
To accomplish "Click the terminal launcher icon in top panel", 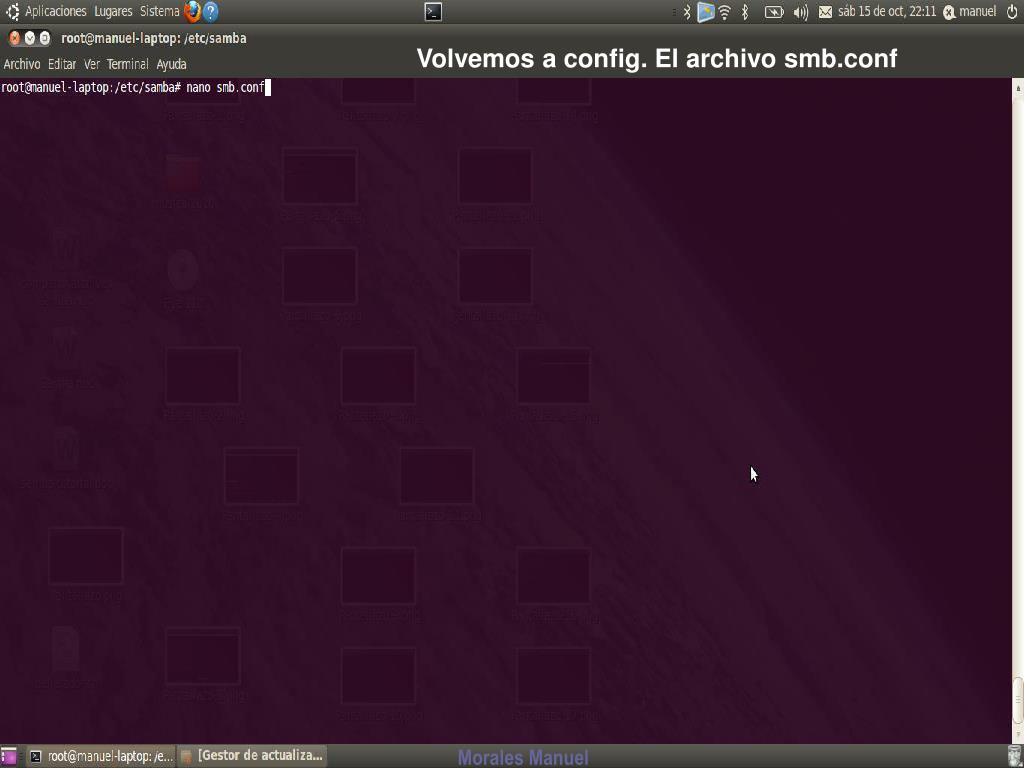I will coord(433,12).
